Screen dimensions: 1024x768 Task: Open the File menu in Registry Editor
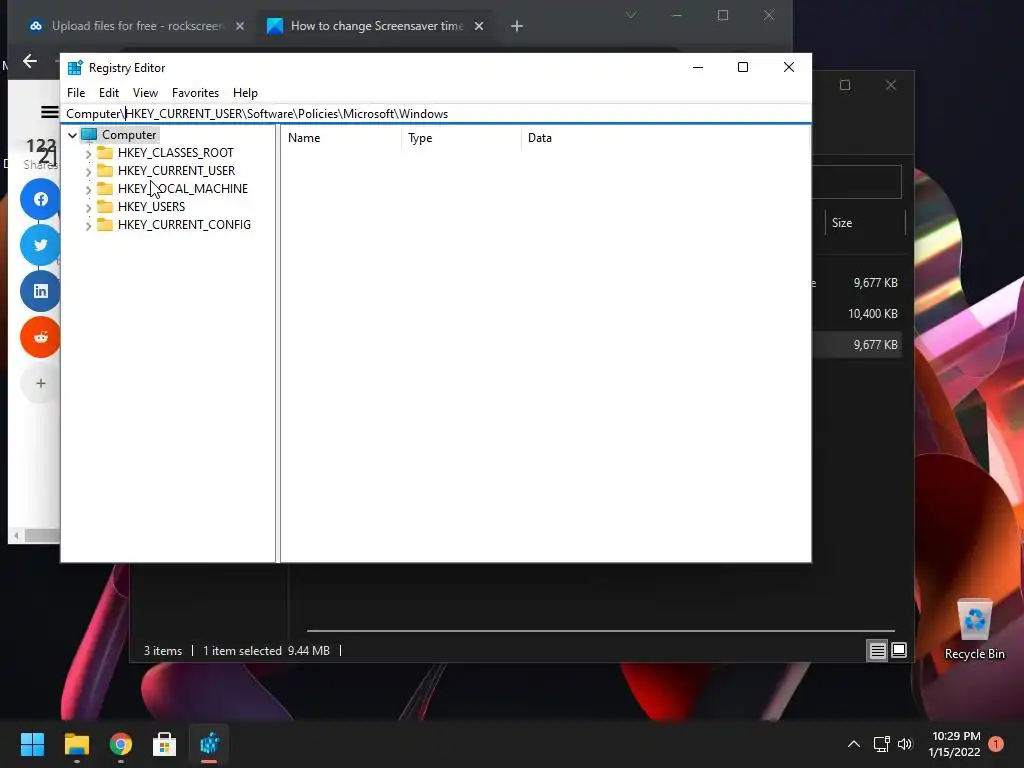[x=76, y=93]
